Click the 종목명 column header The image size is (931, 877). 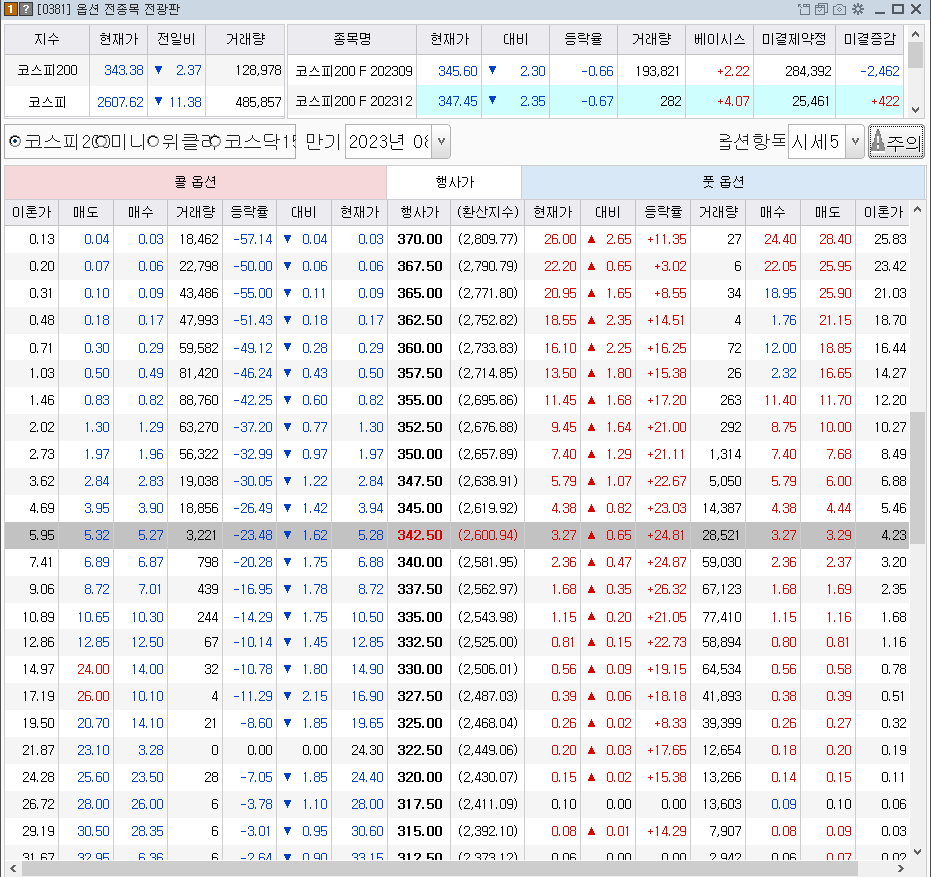(x=352, y=39)
